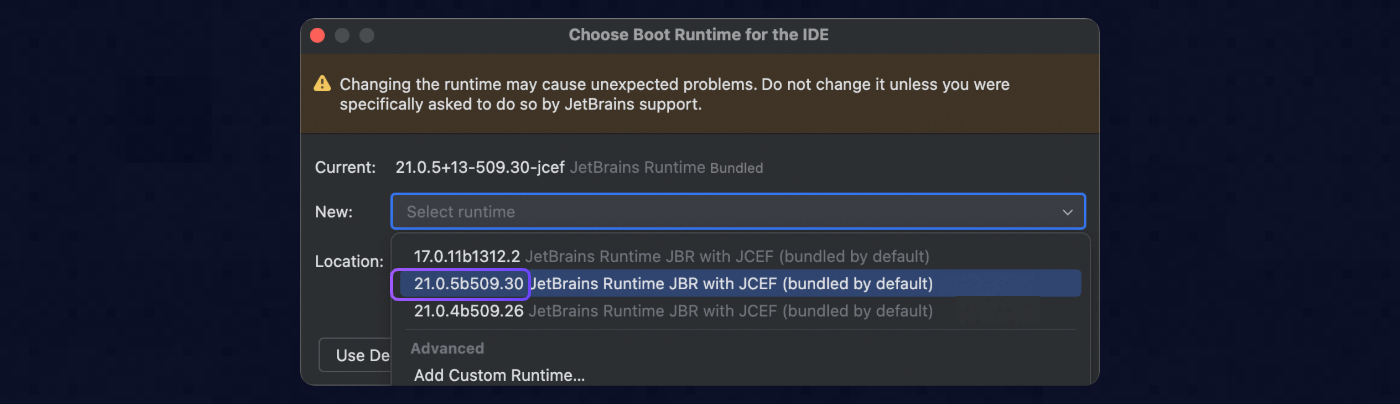The width and height of the screenshot is (1400, 404).
Task: Click the minimize window button
Action: [342, 35]
